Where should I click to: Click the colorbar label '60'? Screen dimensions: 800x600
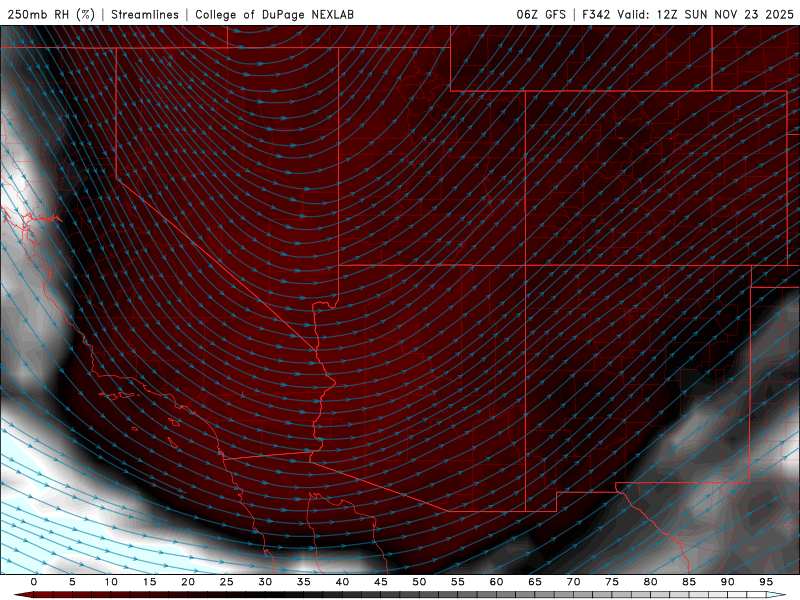point(496,582)
